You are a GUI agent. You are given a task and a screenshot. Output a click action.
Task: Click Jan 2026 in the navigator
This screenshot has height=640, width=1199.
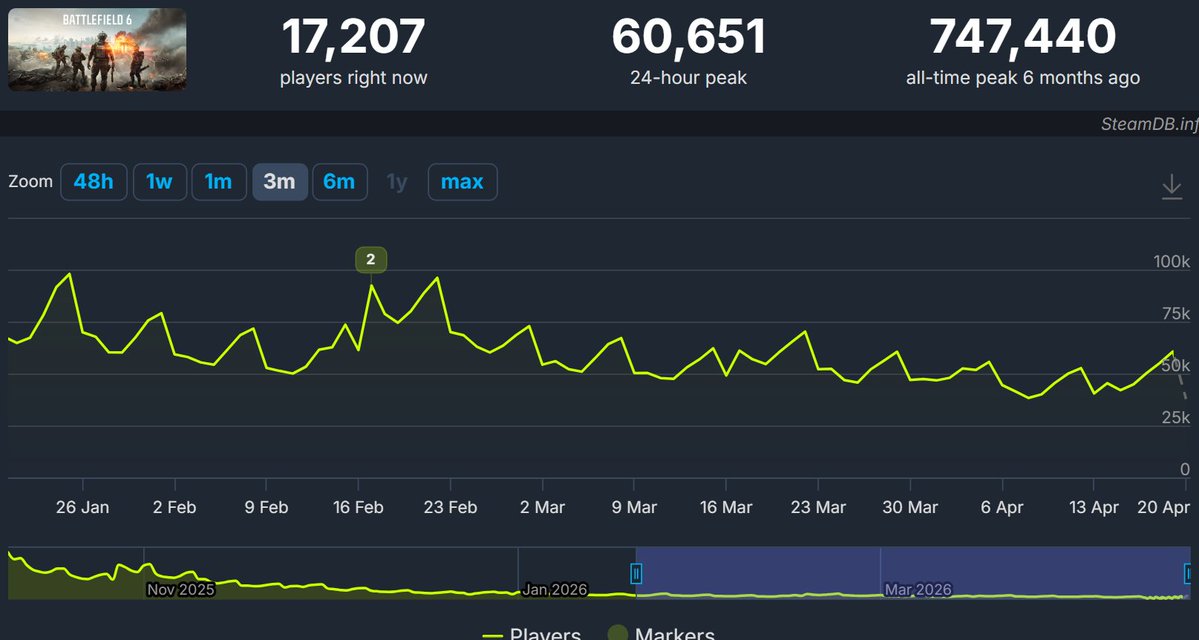click(x=554, y=590)
